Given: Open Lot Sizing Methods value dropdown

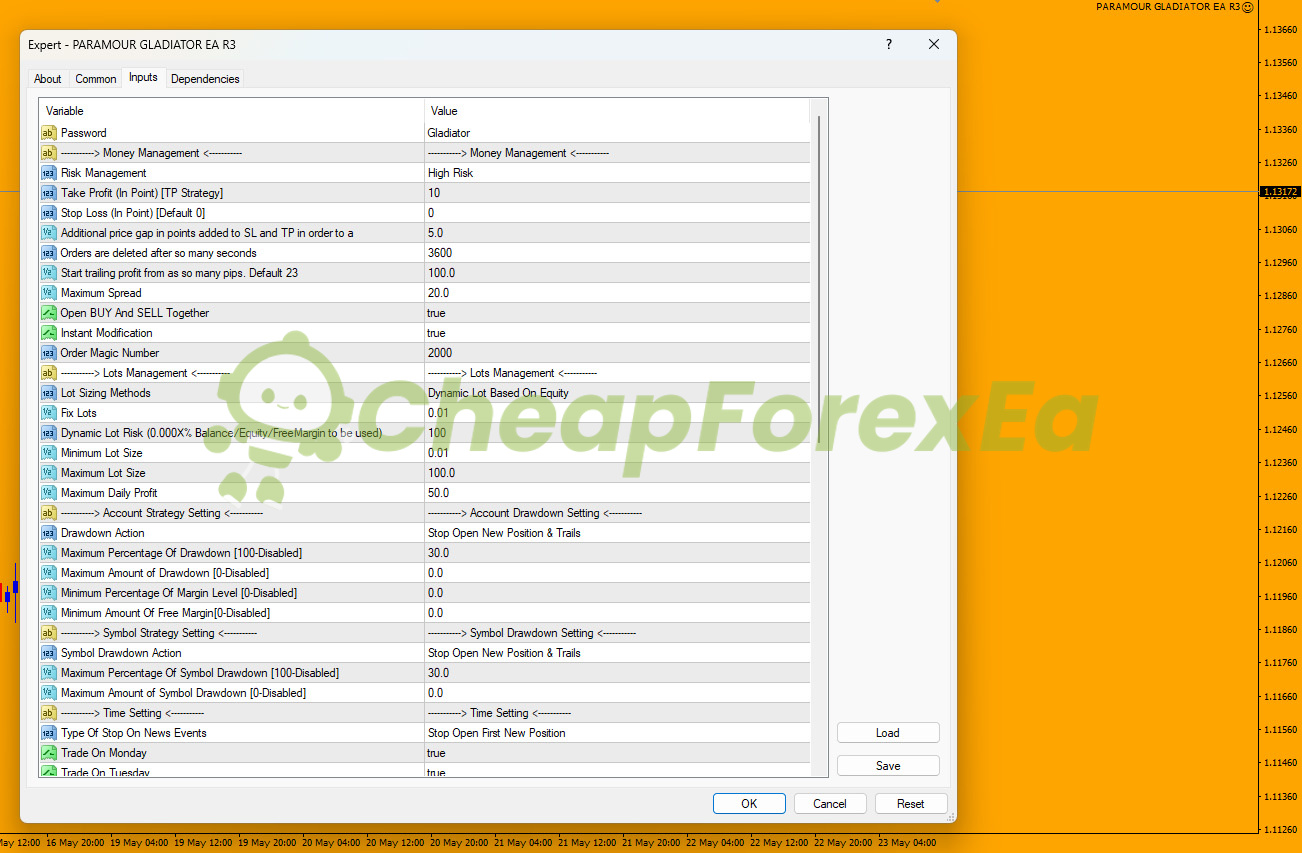Looking at the screenshot, I should point(617,393).
